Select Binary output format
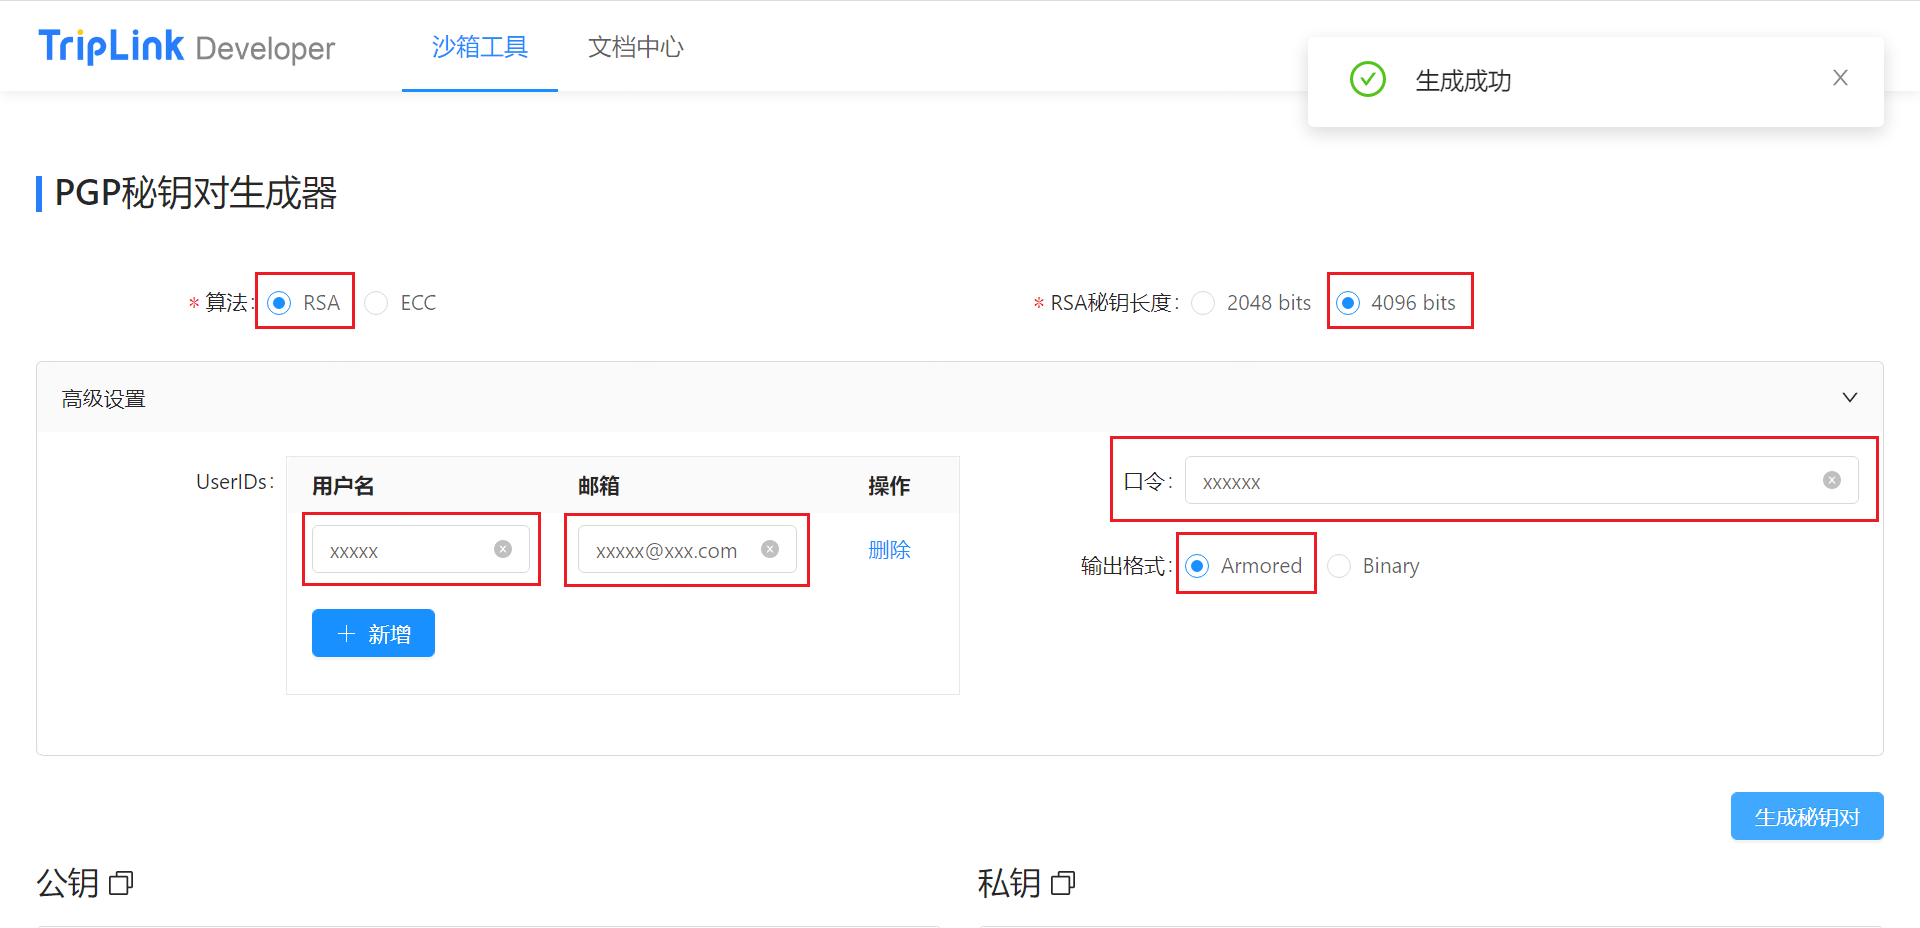Viewport: 1920px width, 928px height. pos(1339,566)
